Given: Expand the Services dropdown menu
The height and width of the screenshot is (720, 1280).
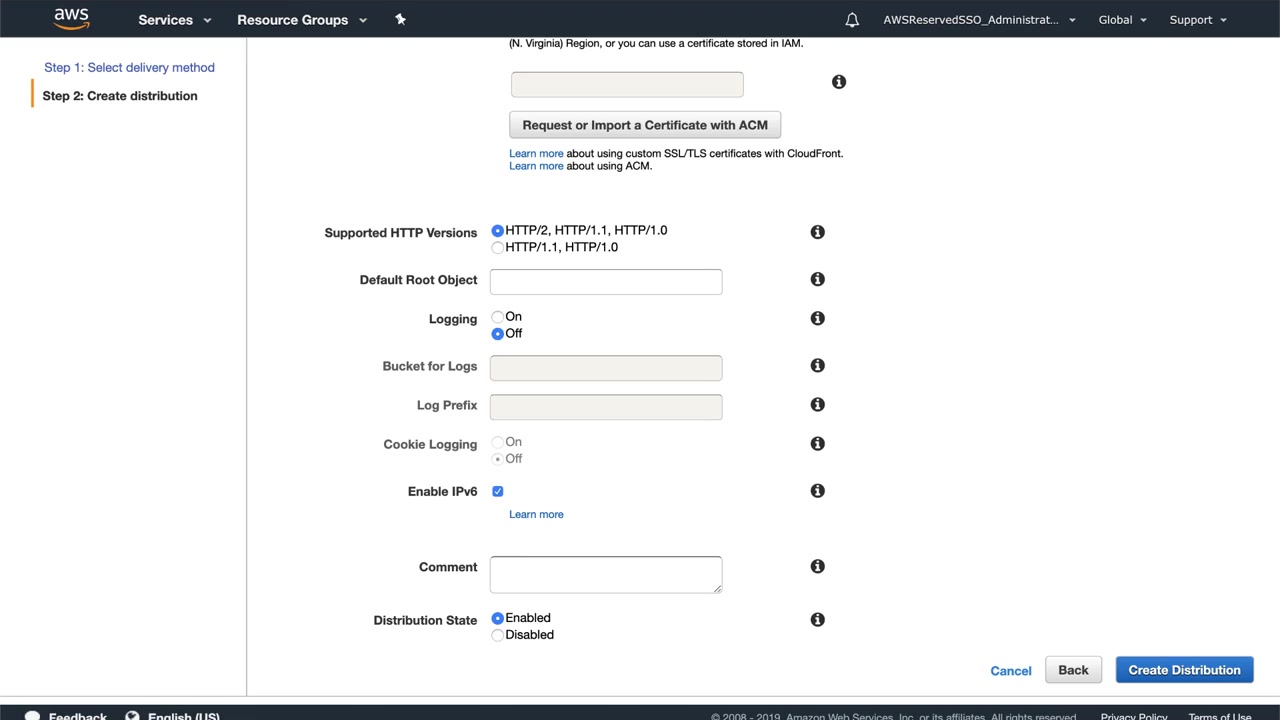Looking at the screenshot, I should [175, 20].
